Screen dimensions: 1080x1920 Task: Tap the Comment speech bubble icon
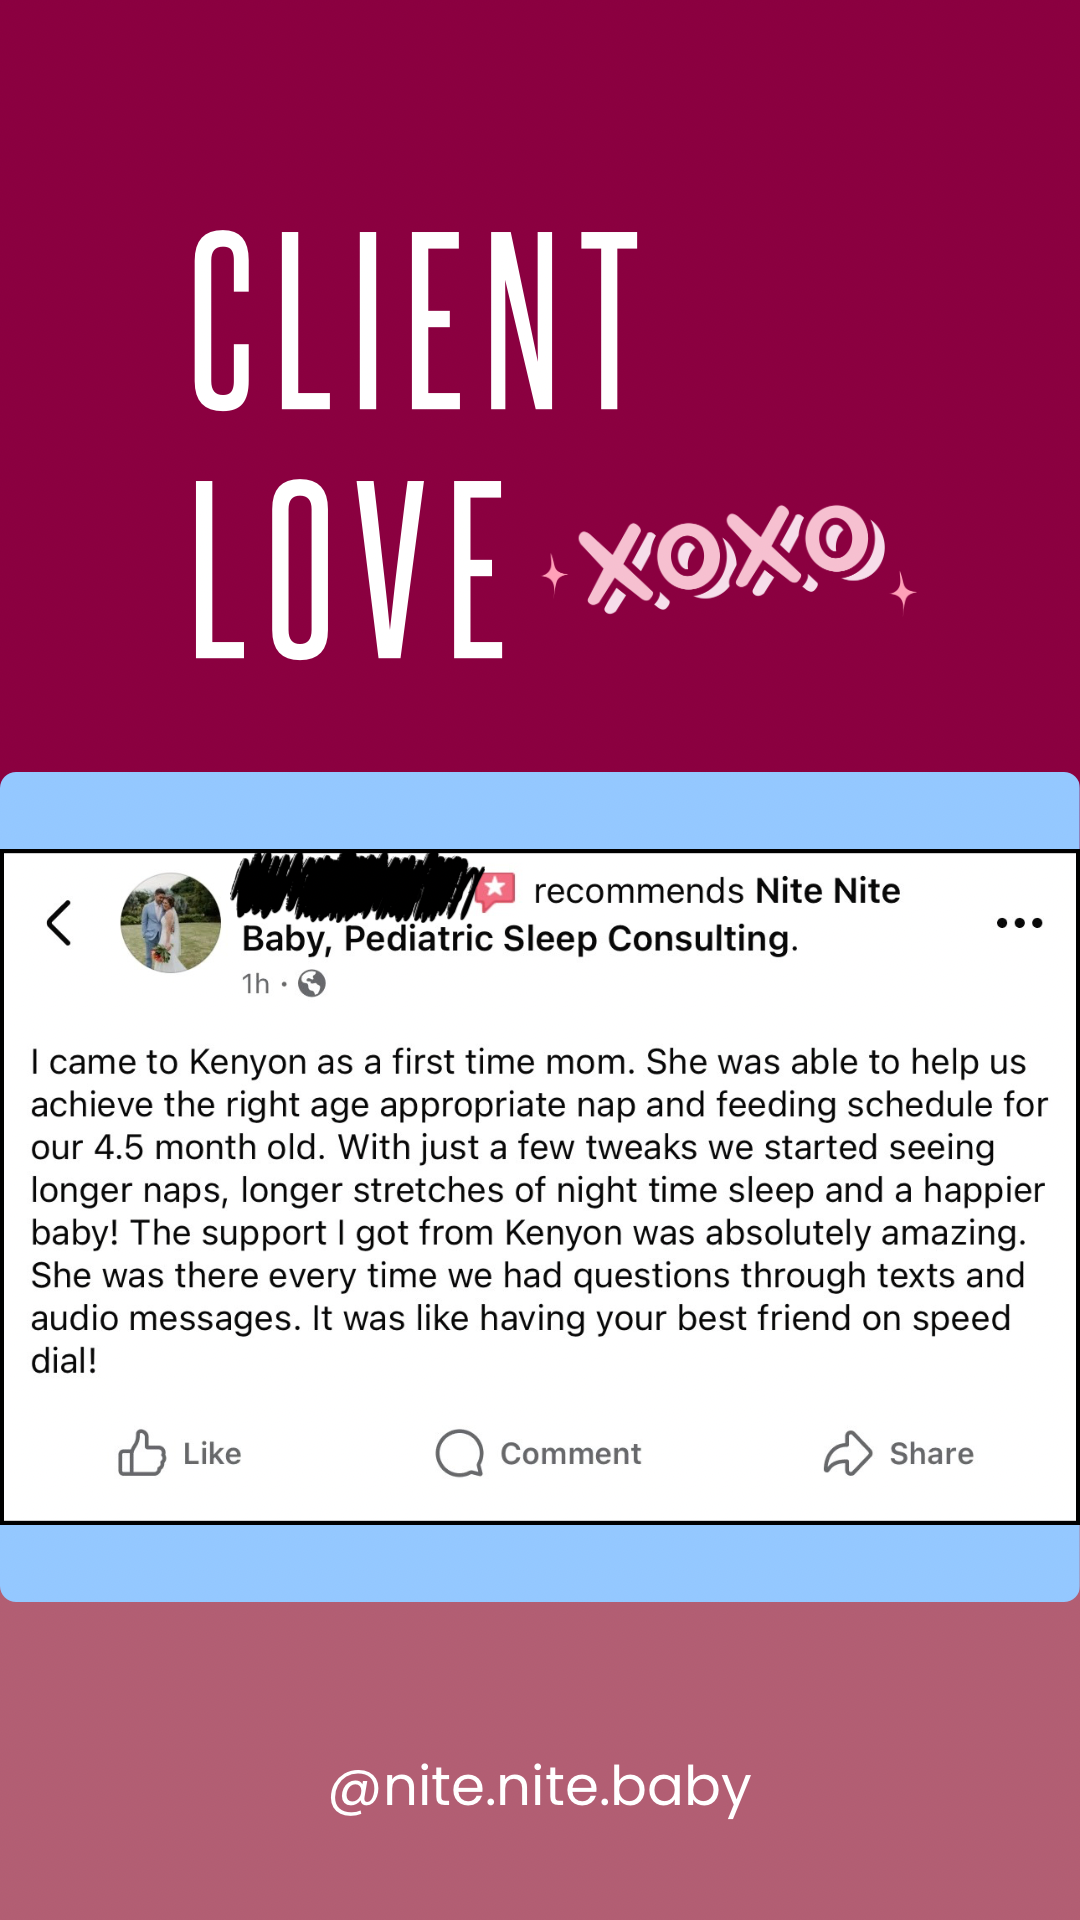click(460, 1453)
